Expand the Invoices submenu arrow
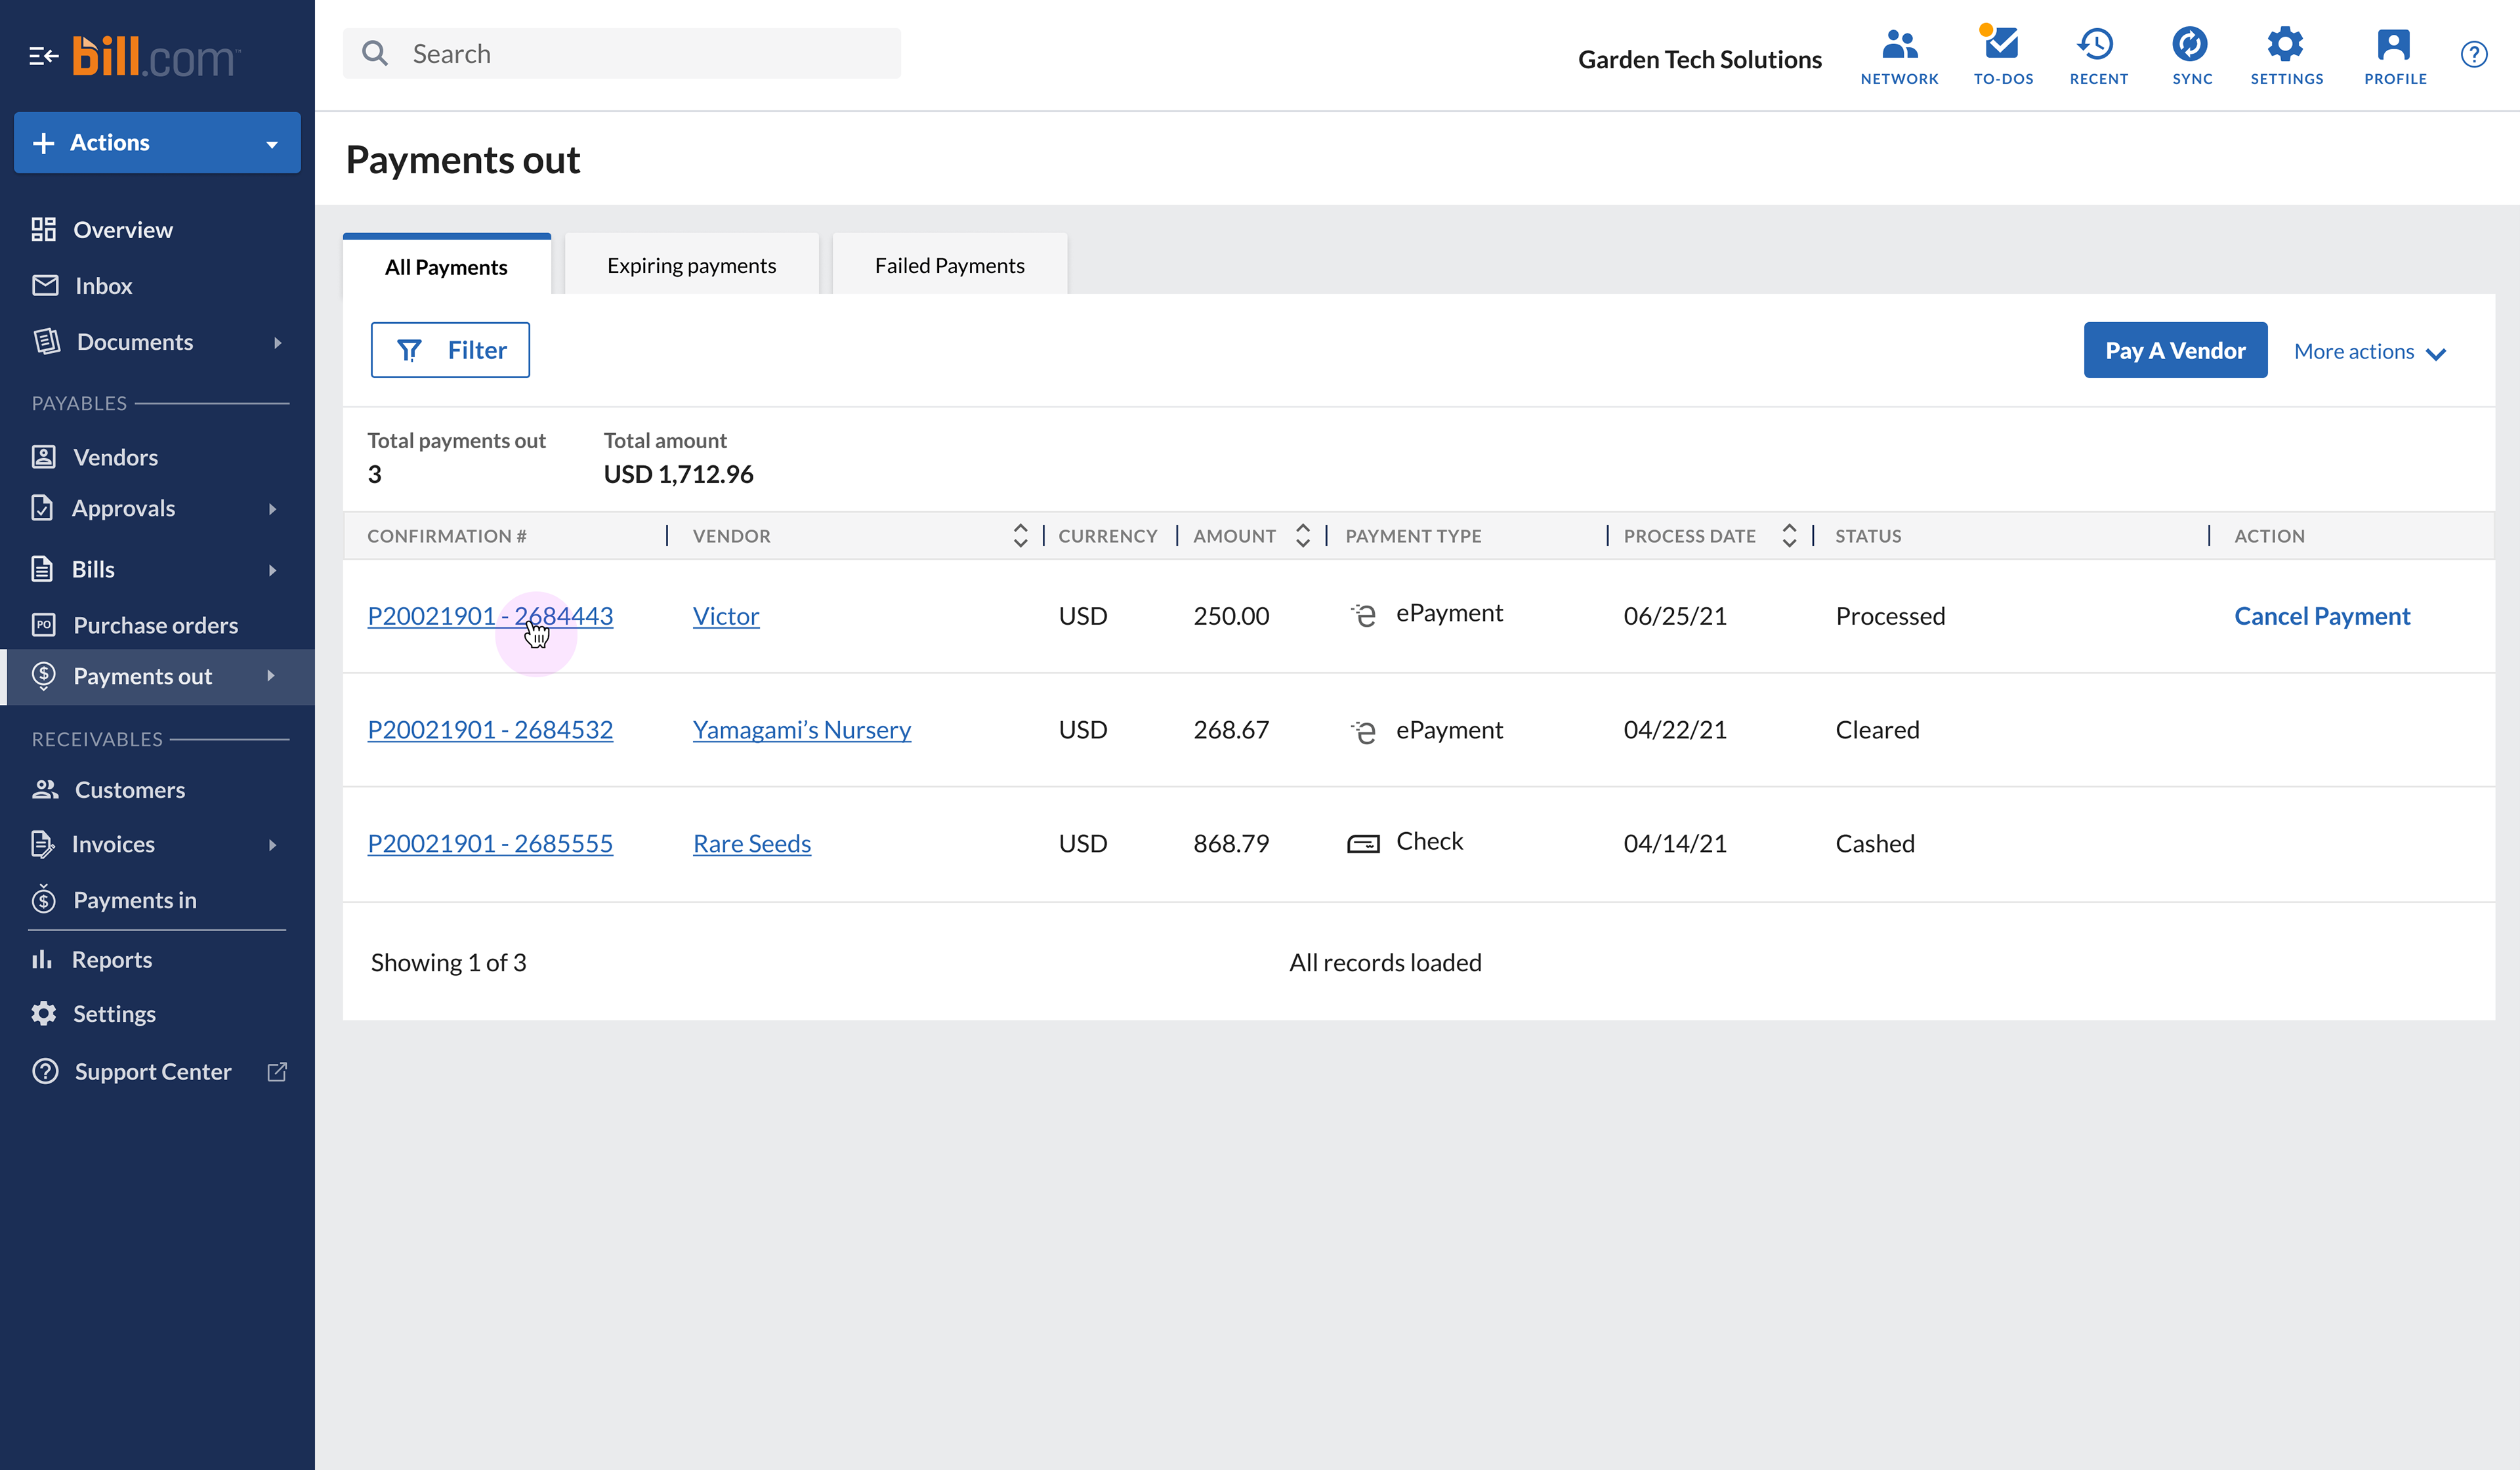This screenshot has height=1470, width=2520. click(272, 844)
